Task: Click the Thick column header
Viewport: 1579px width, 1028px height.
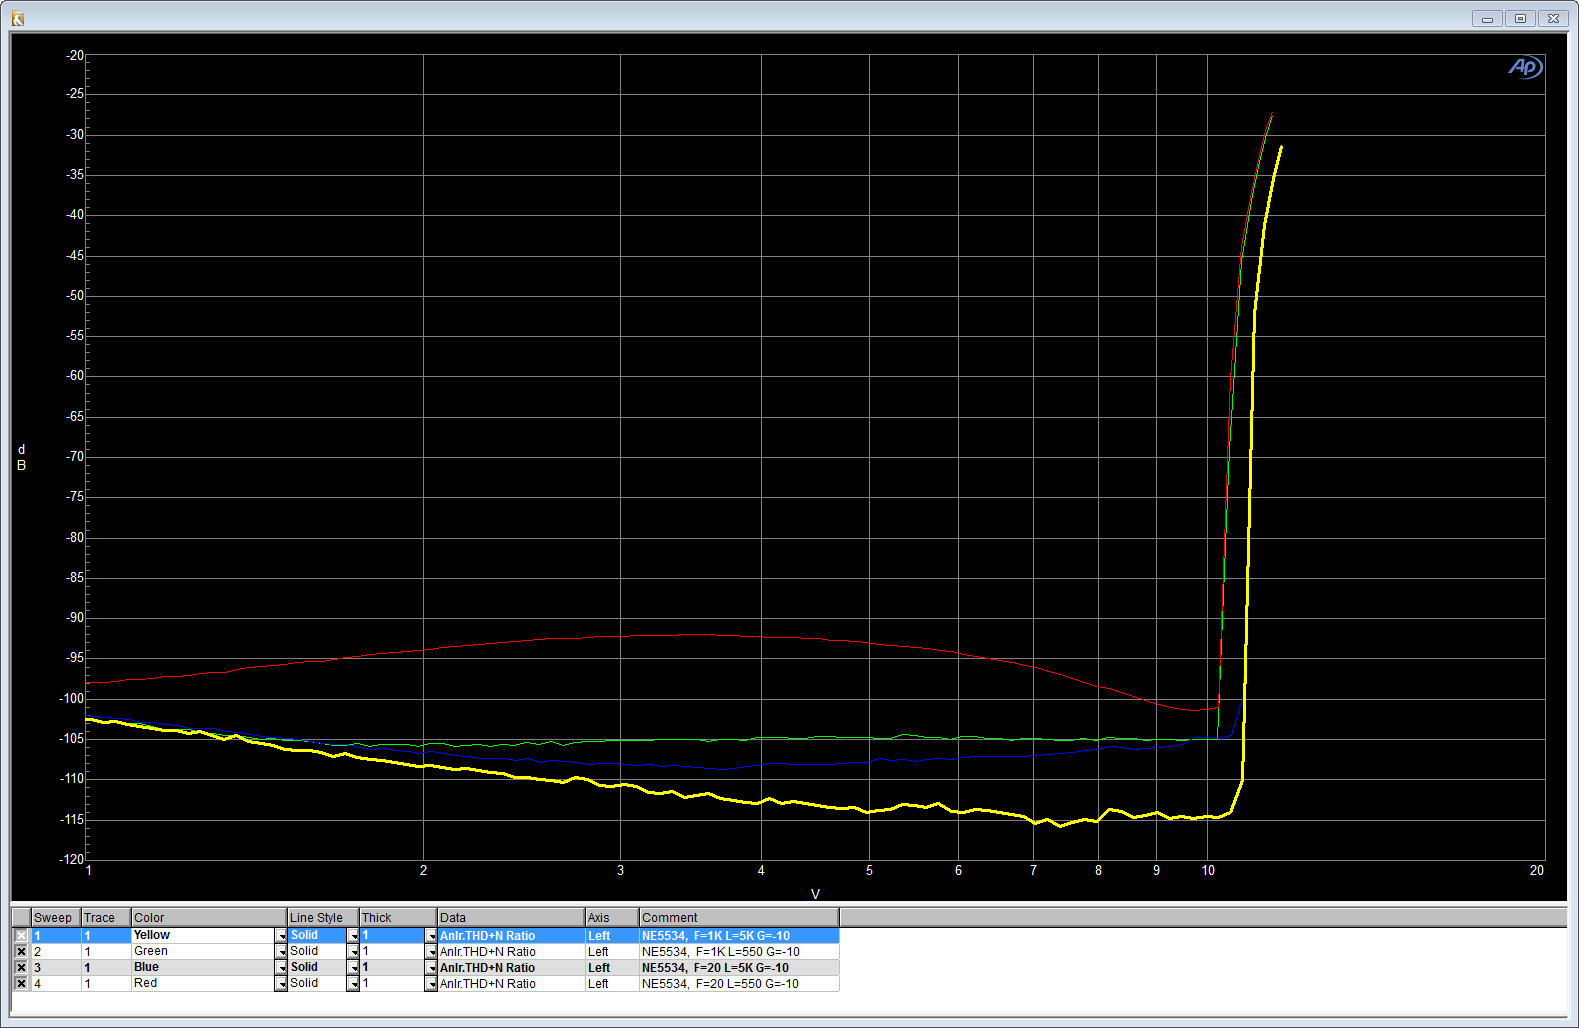Action: tap(398, 917)
